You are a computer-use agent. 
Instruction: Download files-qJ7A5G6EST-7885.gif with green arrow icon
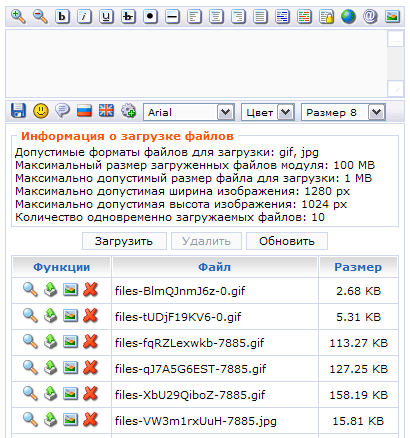tap(51, 368)
